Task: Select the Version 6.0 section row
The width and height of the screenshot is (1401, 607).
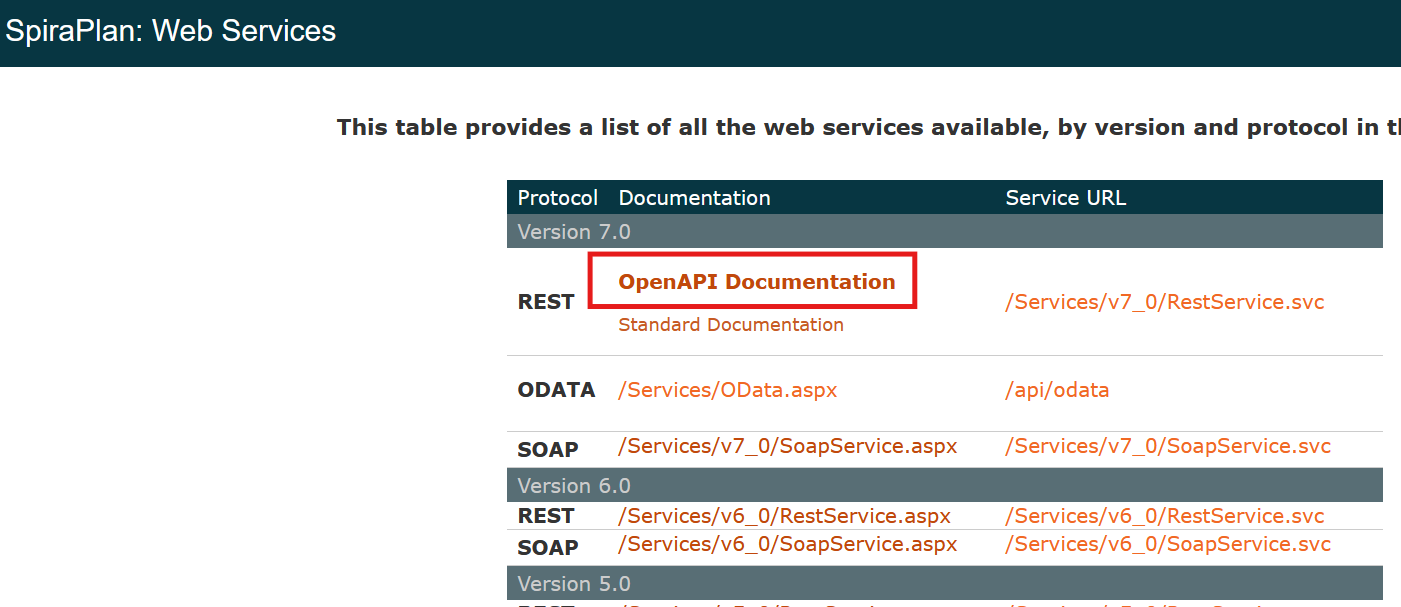Action: pyautogui.click(x=574, y=486)
